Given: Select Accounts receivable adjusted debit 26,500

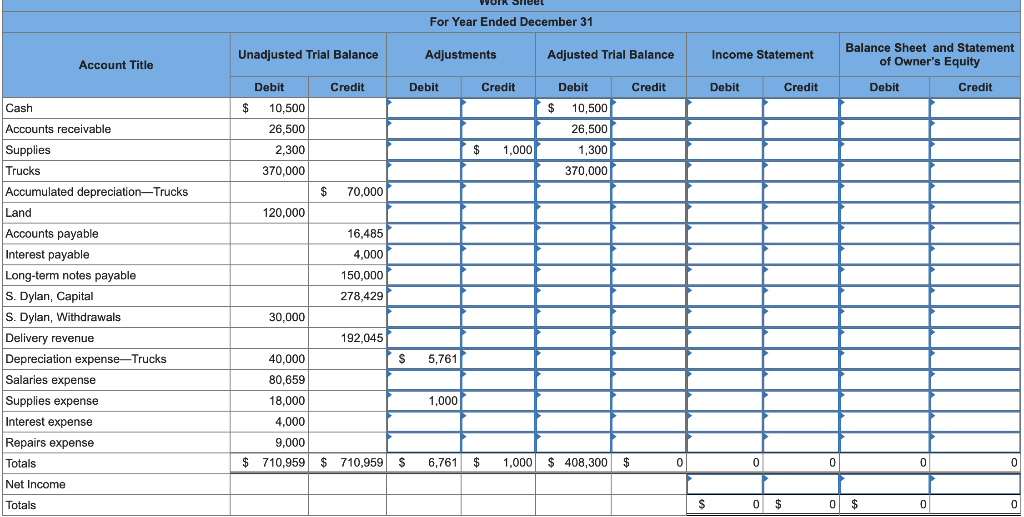Looking at the screenshot, I should 573,129.
